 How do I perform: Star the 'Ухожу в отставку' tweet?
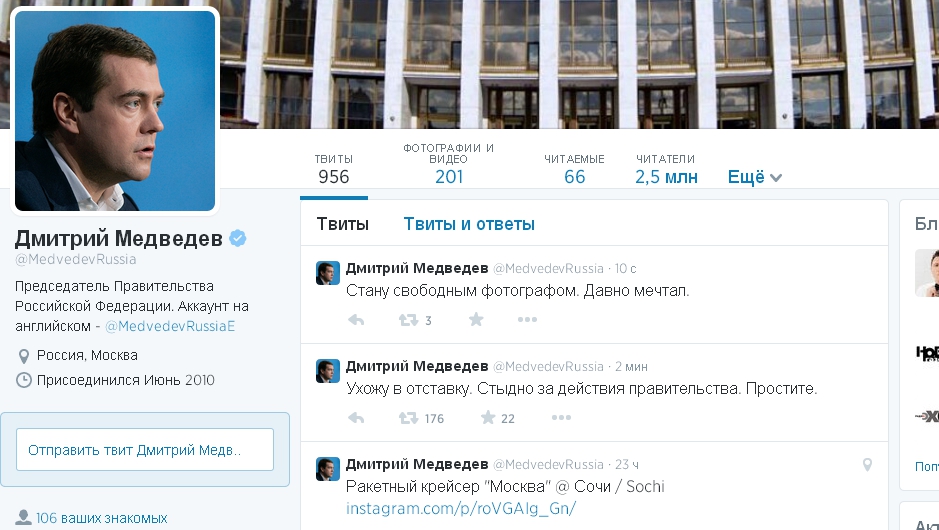coord(488,417)
